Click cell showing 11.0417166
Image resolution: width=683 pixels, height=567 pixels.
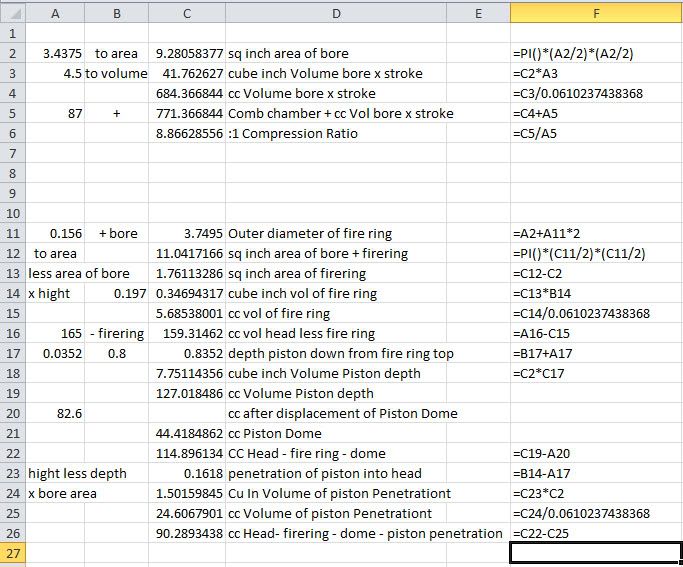click(x=189, y=254)
